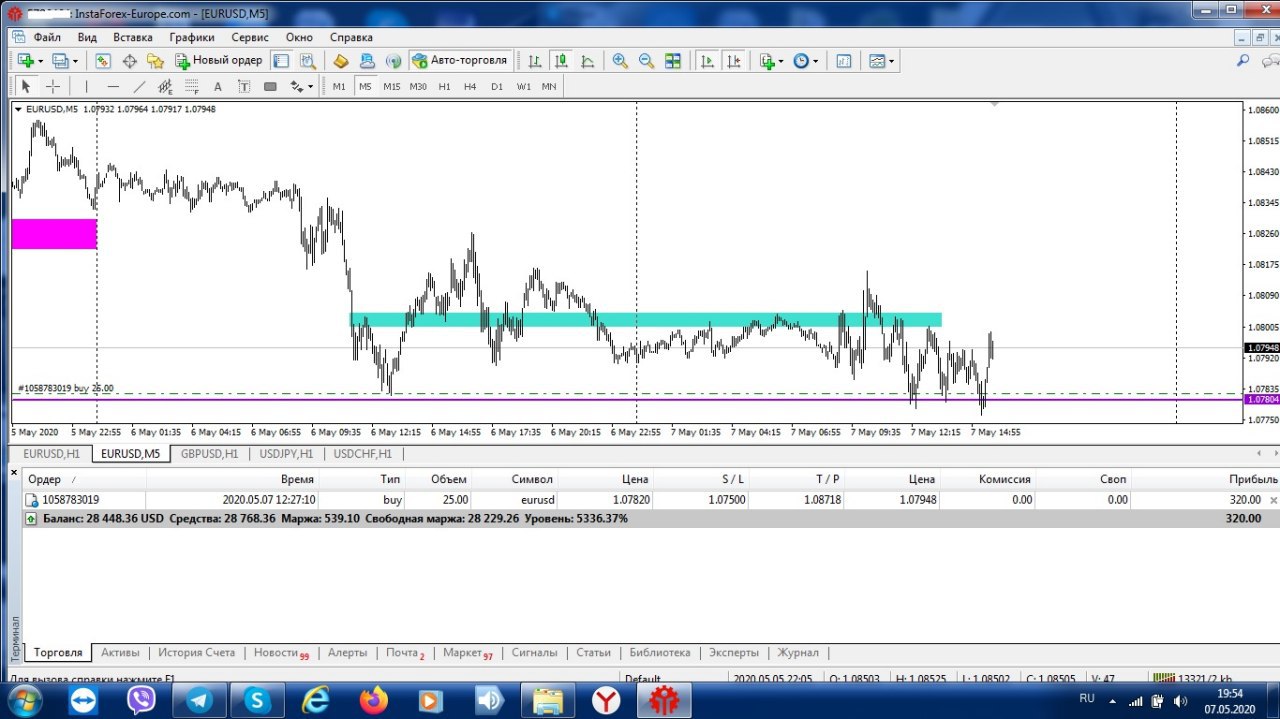Image resolution: width=1280 pixels, height=719 pixels.
Task: Click the Новый ордер button
Action: (x=219, y=61)
